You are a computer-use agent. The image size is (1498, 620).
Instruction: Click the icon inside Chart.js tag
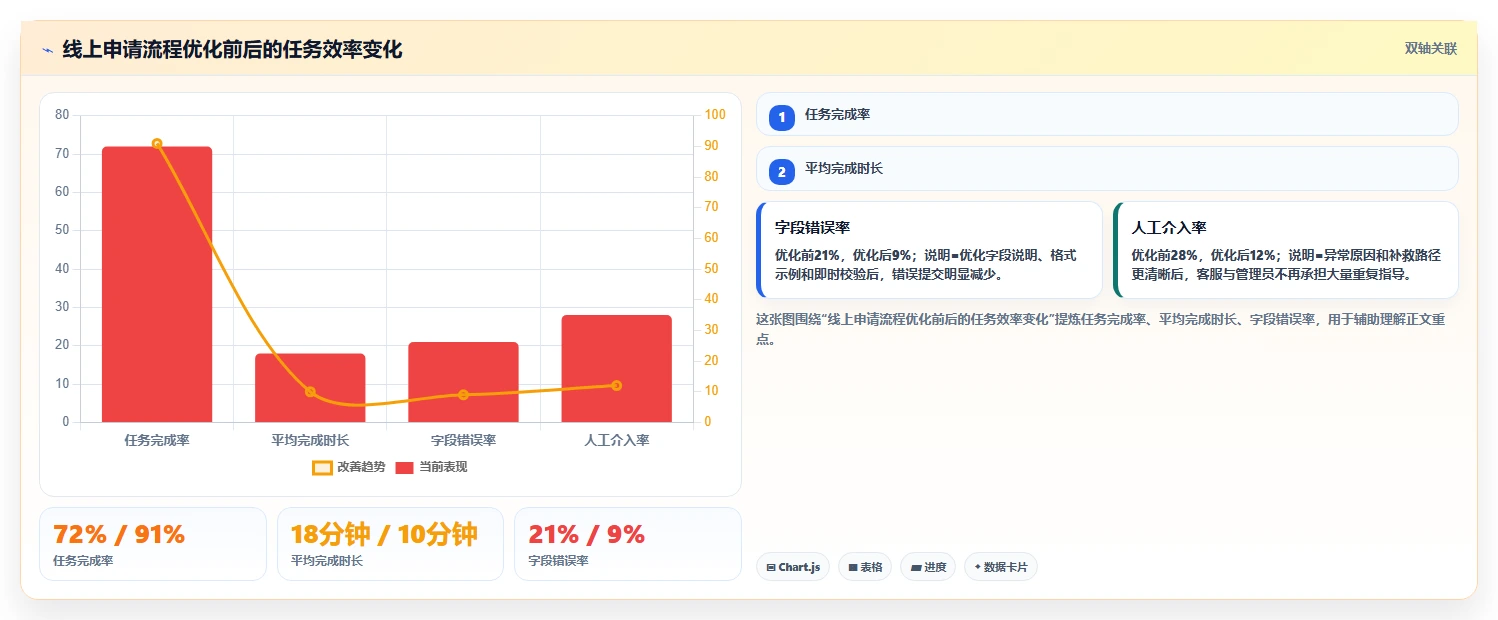click(x=771, y=567)
